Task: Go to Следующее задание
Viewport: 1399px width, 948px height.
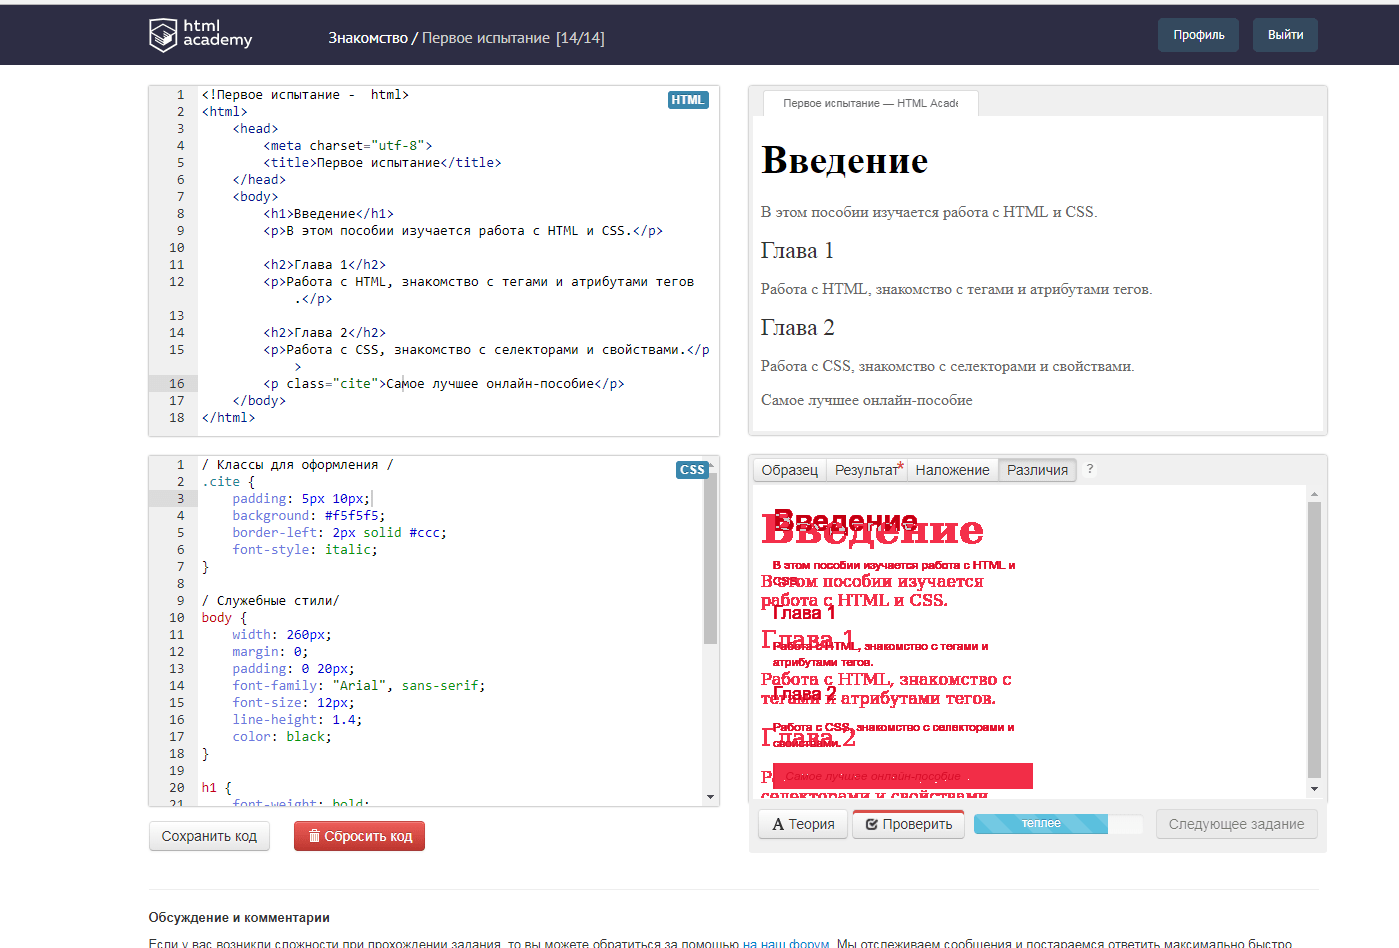Action: (x=1236, y=824)
